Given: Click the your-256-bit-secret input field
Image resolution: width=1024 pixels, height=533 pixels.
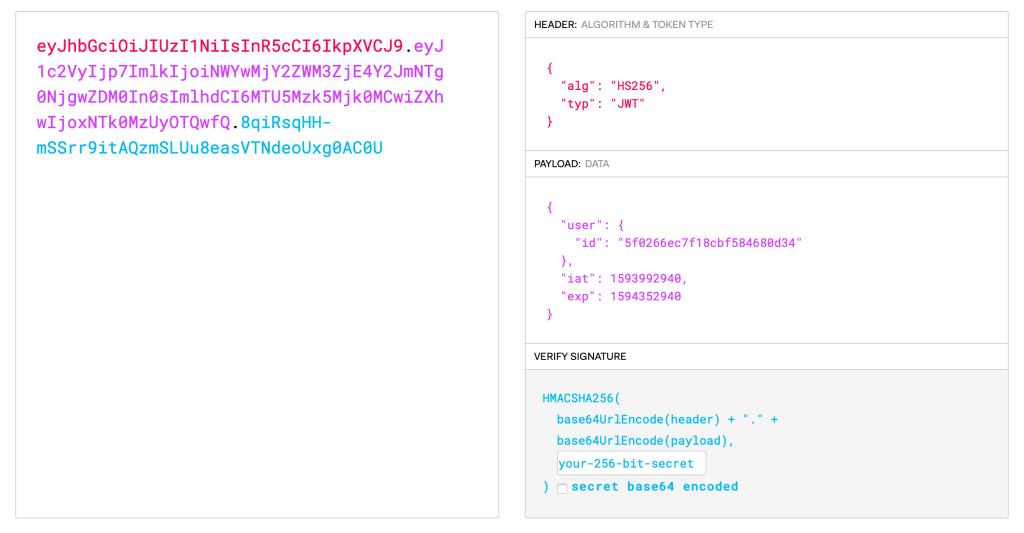Looking at the screenshot, I should [631, 463].
